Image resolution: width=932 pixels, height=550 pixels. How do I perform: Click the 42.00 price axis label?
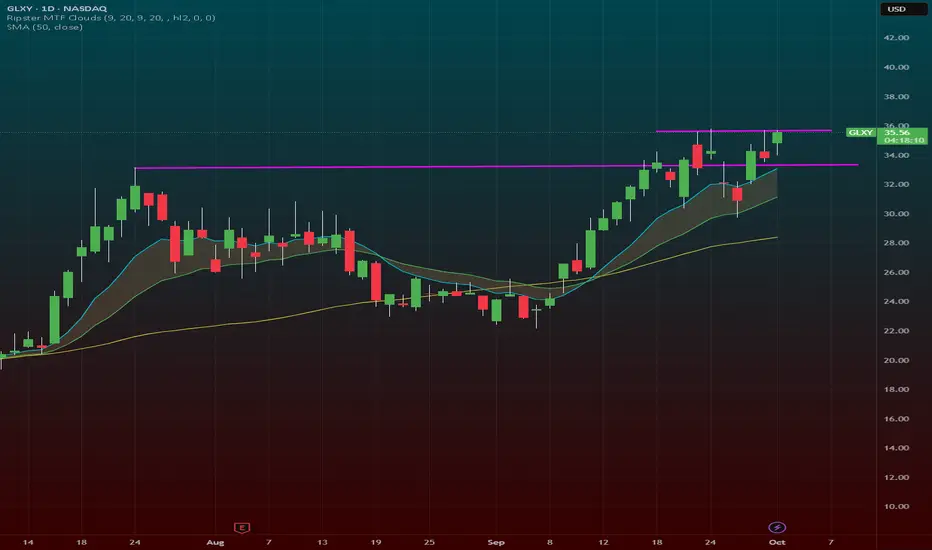[x=896, y=37]
